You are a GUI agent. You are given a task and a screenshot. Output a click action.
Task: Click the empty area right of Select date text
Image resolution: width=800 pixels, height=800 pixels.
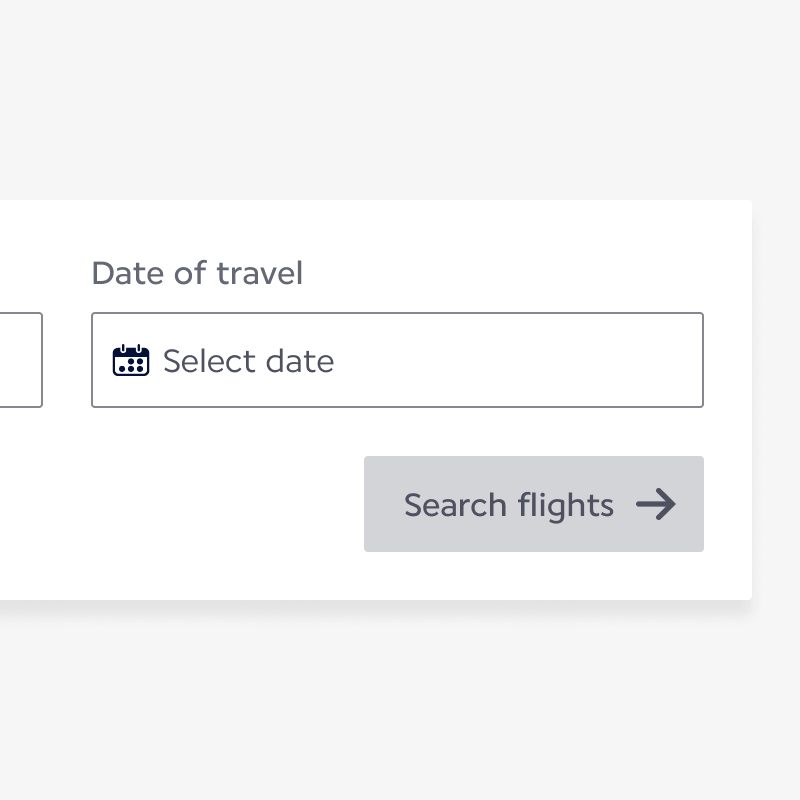pyautogui.click(x=520, y=360)
